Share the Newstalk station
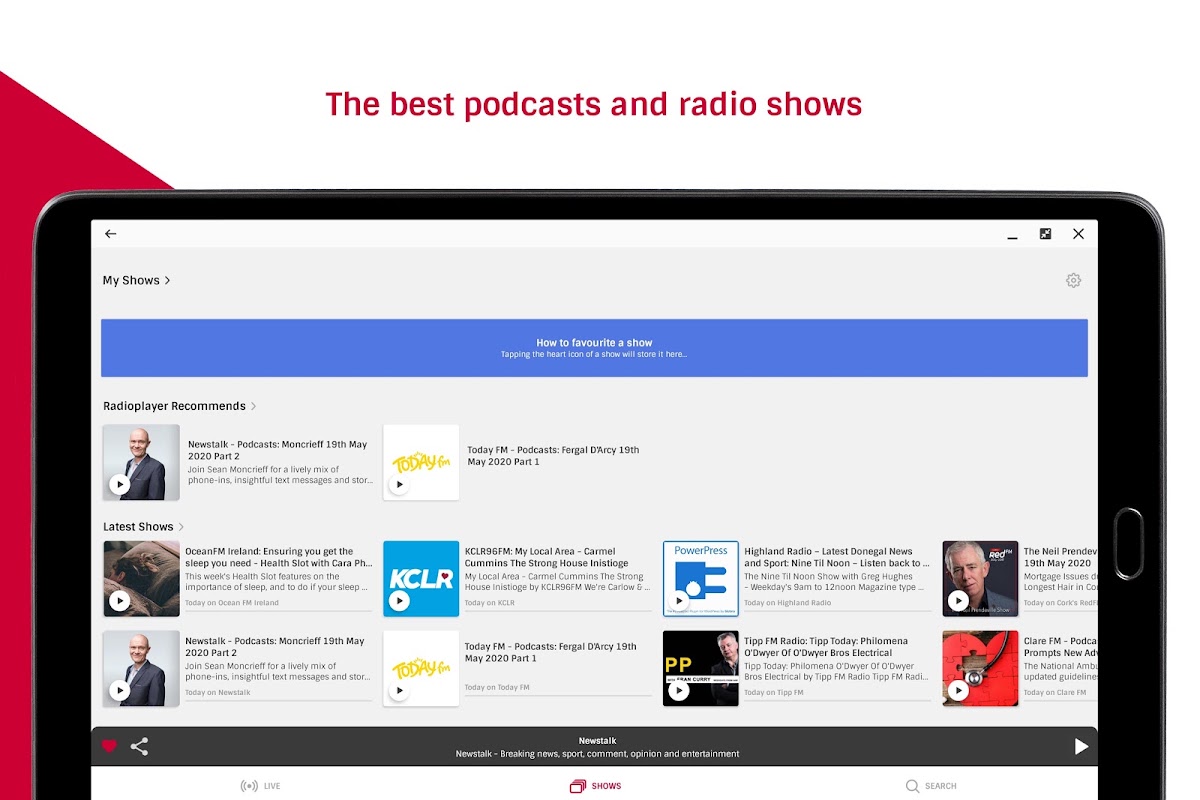The image size is (1200, 800). coord(139,746)
